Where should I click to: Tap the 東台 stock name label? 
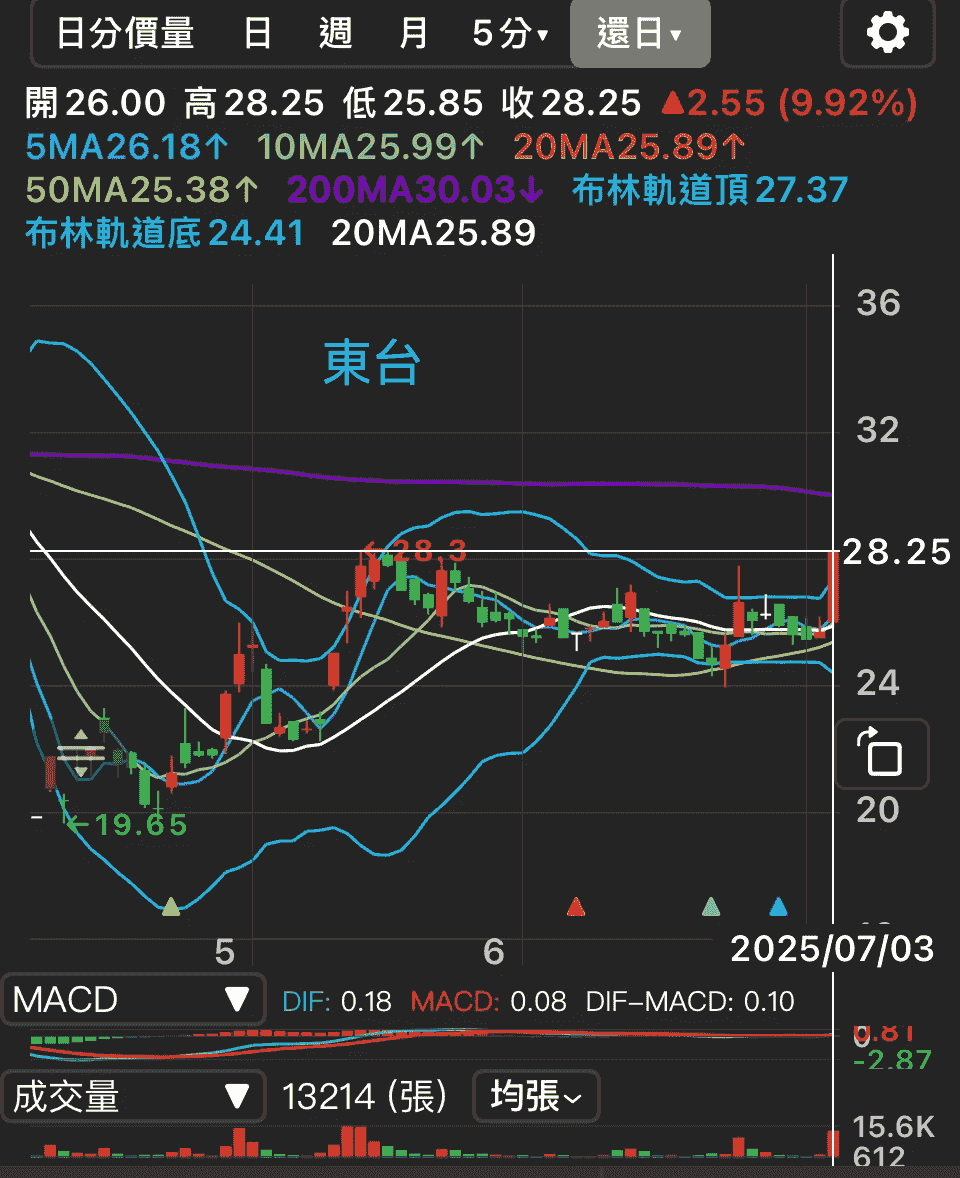coord(372,363)
